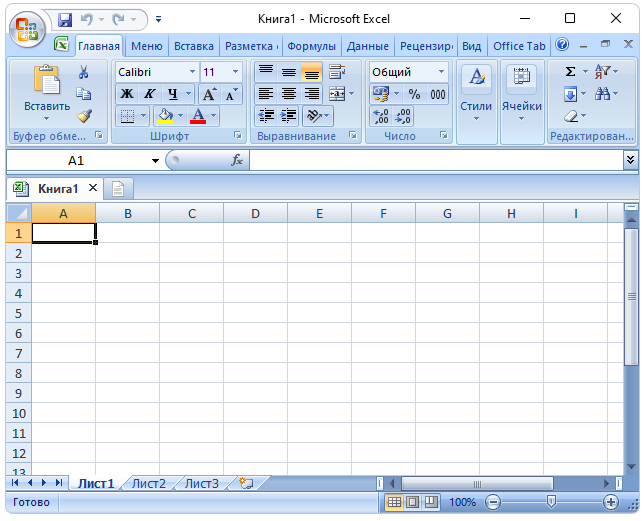Viewport: 644px width, 521px height.
Task: Toggle center horizontal alignment
Action: pos(289,94)
